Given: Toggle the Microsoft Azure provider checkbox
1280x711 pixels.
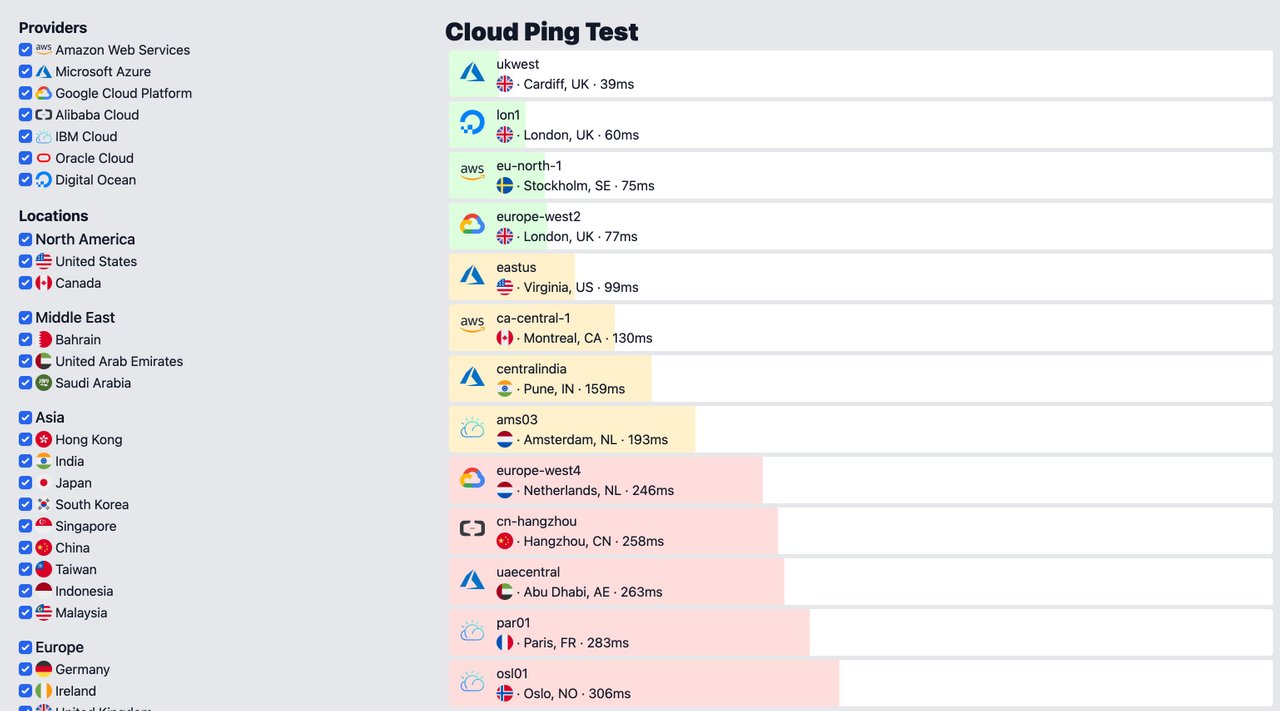Looking at the screenshot, I should (26, 72).
